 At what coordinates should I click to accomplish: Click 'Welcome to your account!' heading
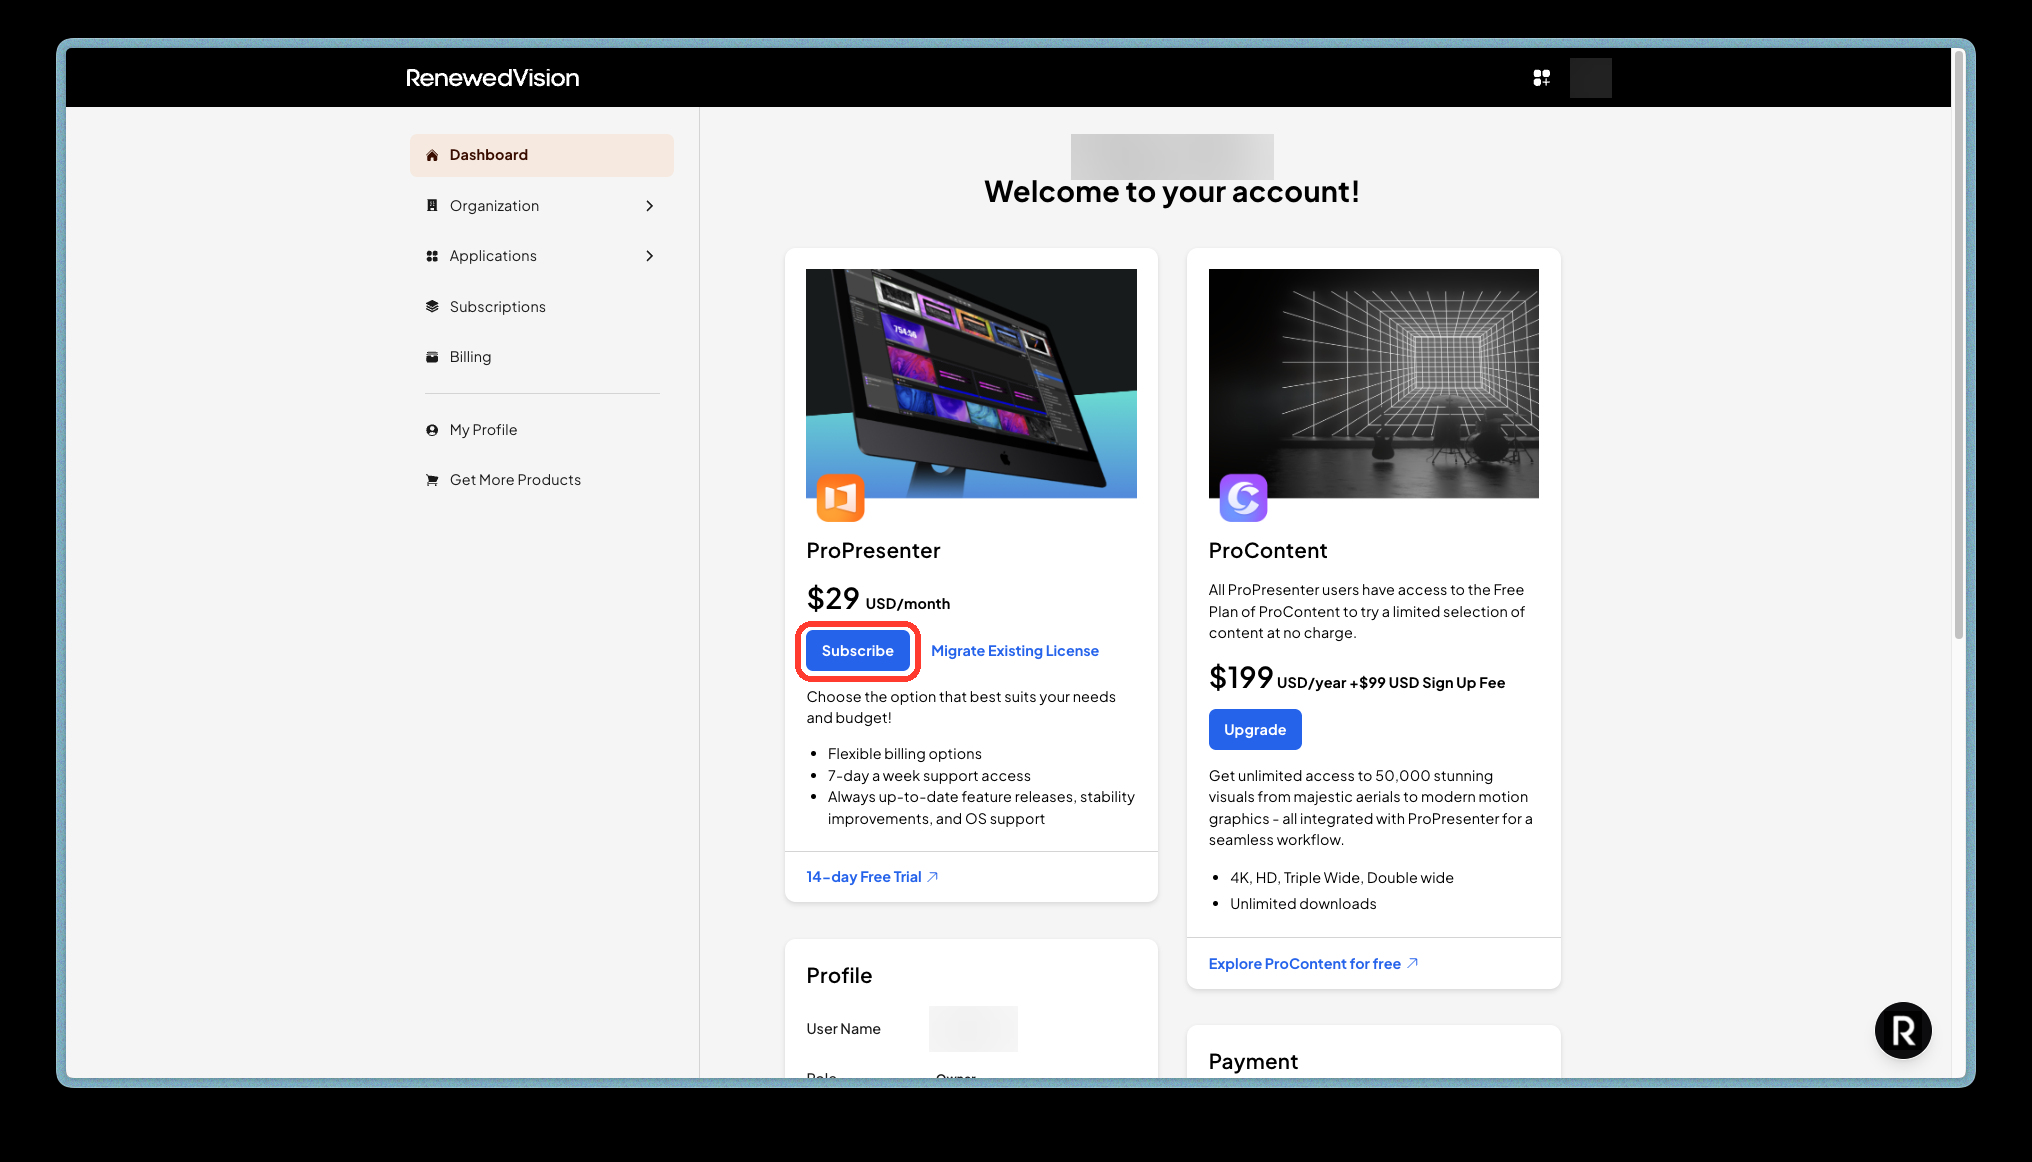click(x=1172, y=192)
